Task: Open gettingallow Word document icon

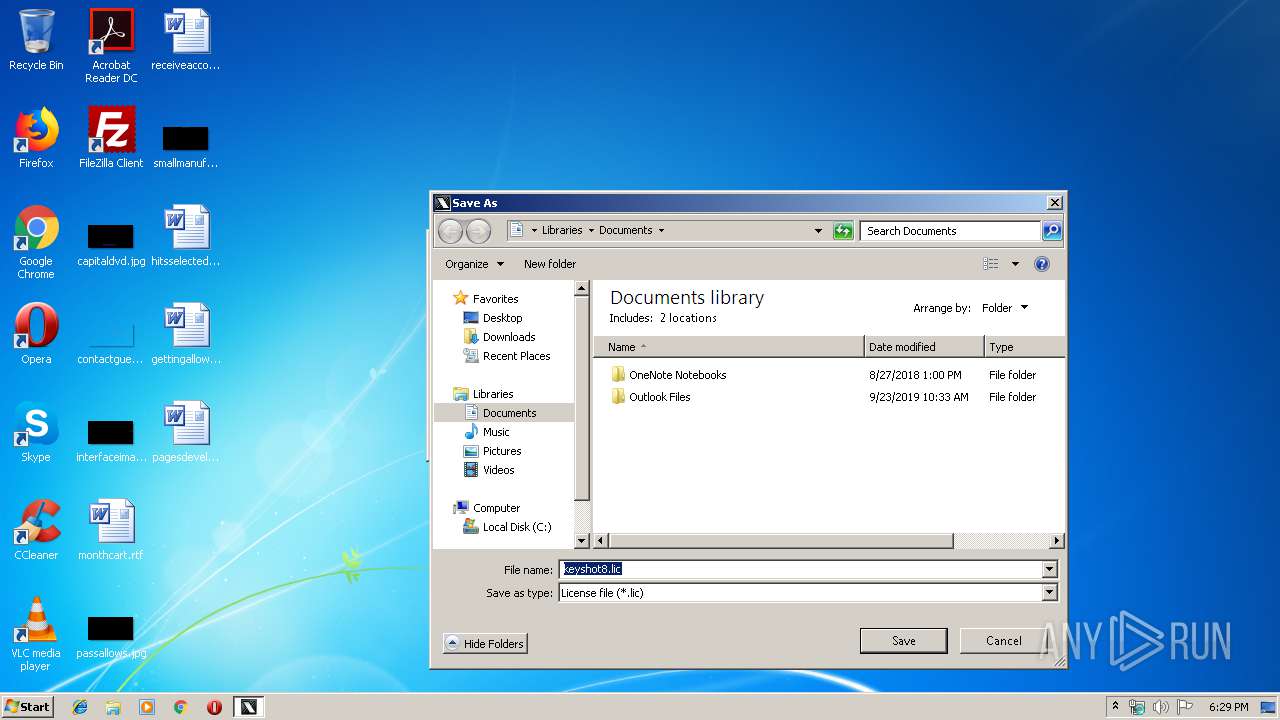Action: click(186, 335)
